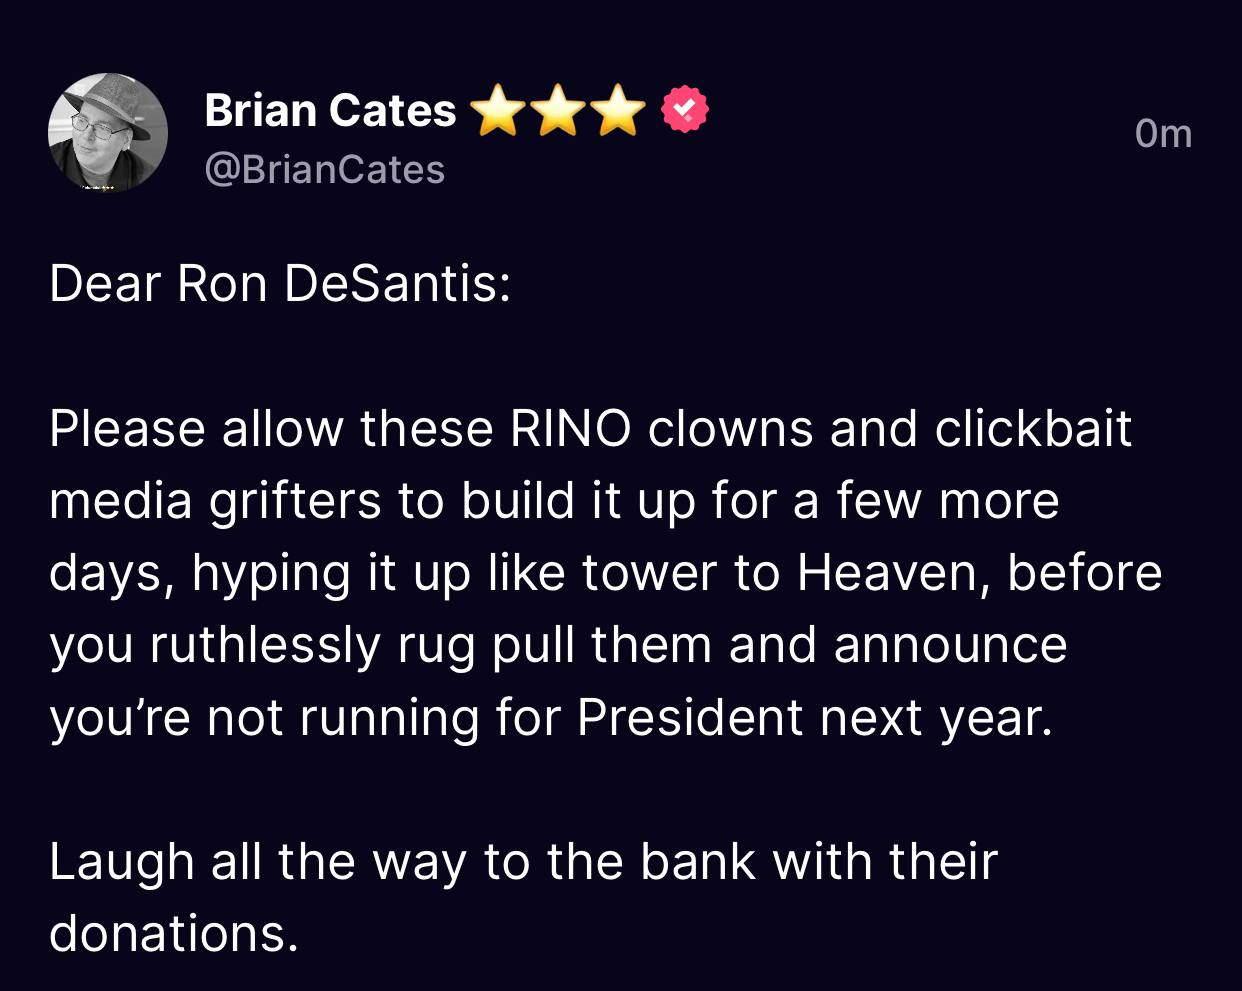Visit the @BrianCates handle link
This screenshot has width=1242, height=991.
coord(324,169)
